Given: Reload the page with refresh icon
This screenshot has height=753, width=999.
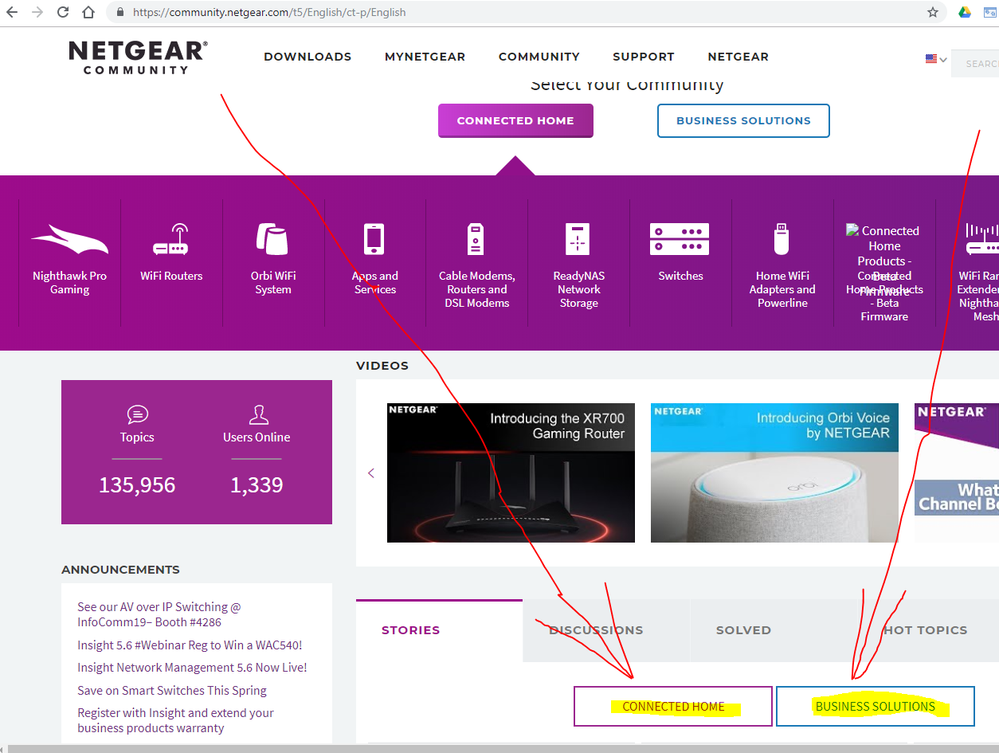Looking at the screenshot, I should [62, 12].
